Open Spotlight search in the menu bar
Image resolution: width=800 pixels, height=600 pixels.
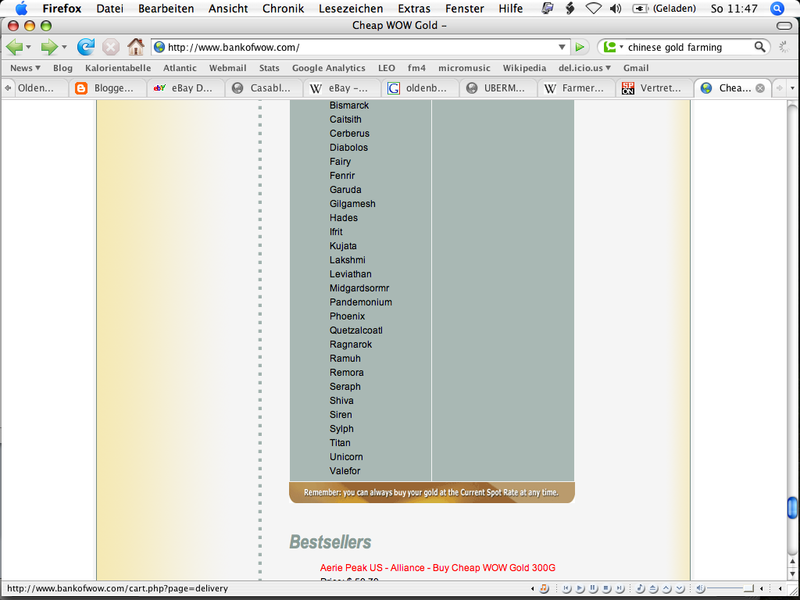[x=777, y=8]
